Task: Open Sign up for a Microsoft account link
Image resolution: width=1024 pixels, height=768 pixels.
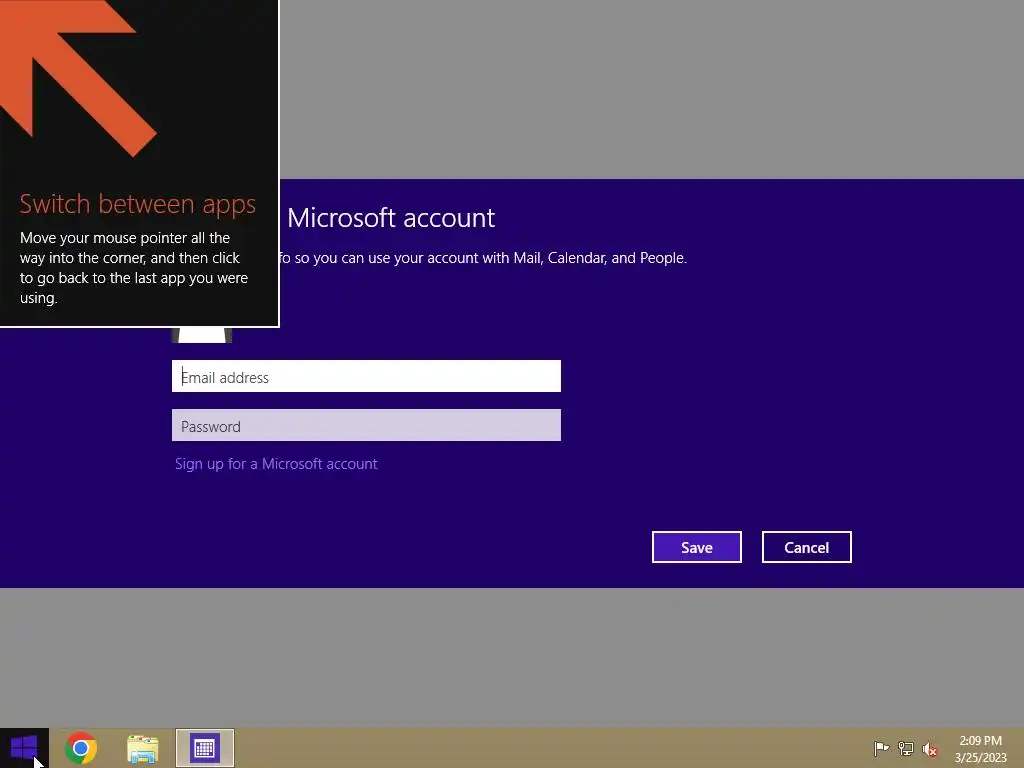Action: [276, 464]
